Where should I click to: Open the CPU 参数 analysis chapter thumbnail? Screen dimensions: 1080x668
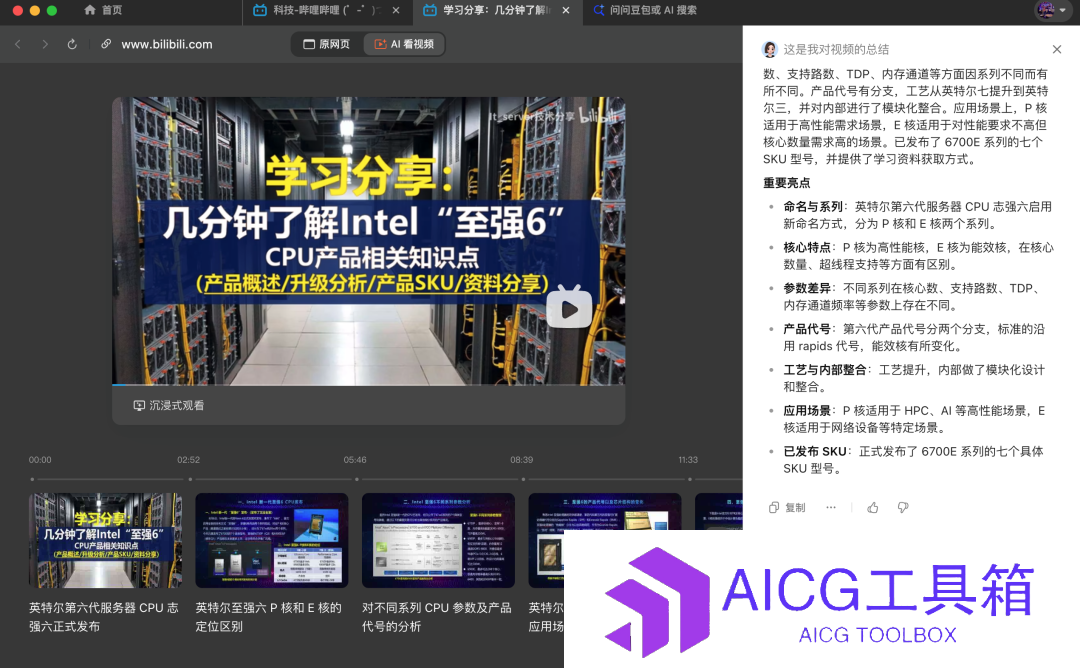[x=439, y=540]
